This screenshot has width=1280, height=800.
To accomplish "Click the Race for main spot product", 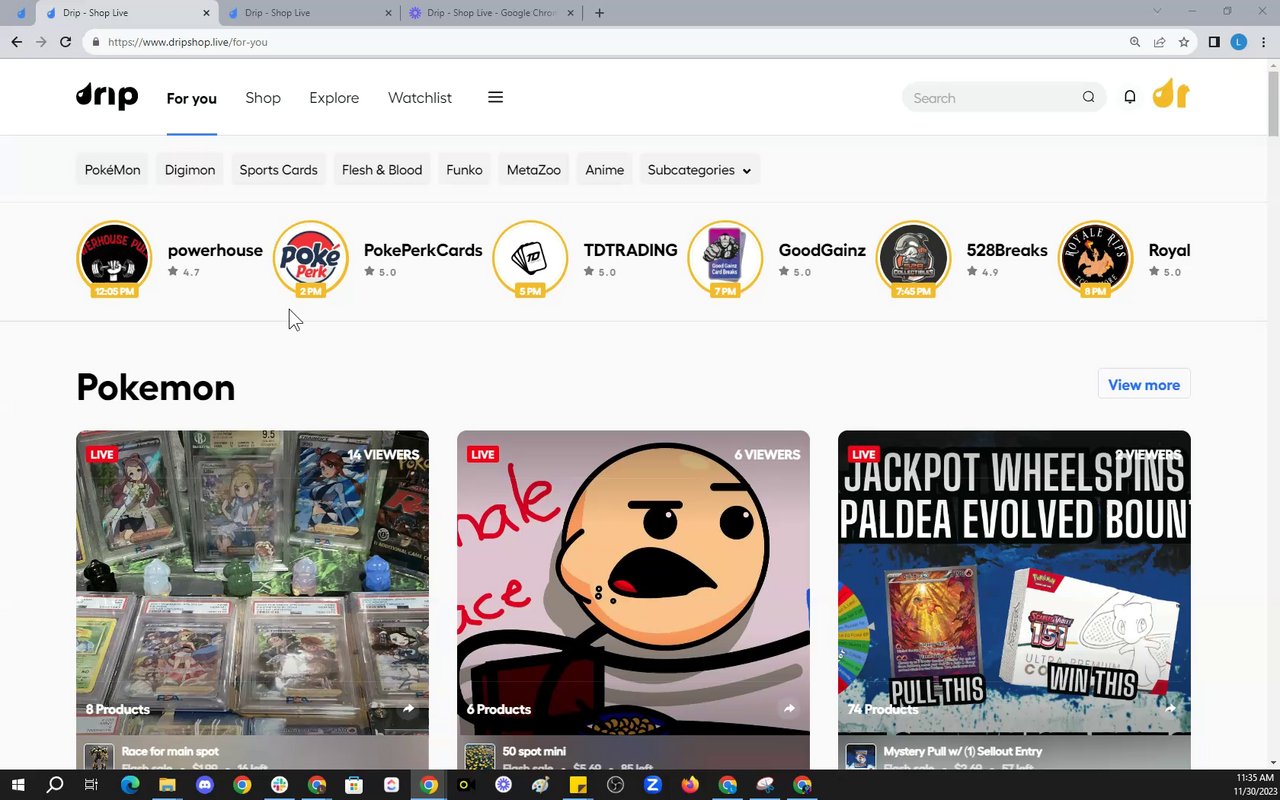I will (x=170, y=751).
